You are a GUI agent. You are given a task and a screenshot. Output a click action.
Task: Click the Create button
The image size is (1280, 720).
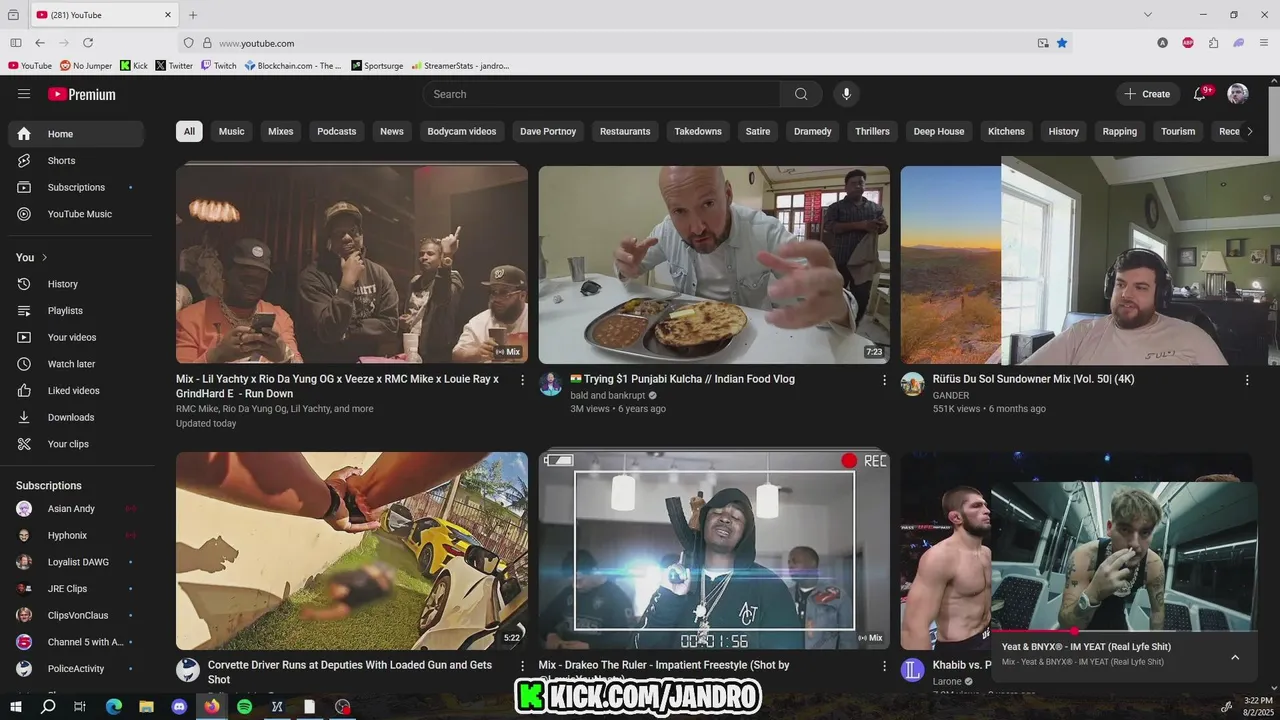1147,94
